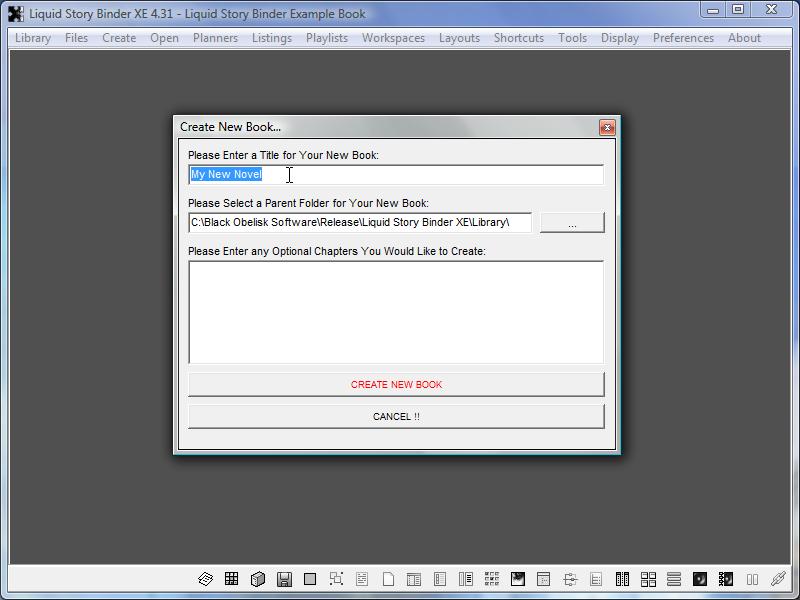
Task: Open the Library menu
Action: 33,38
